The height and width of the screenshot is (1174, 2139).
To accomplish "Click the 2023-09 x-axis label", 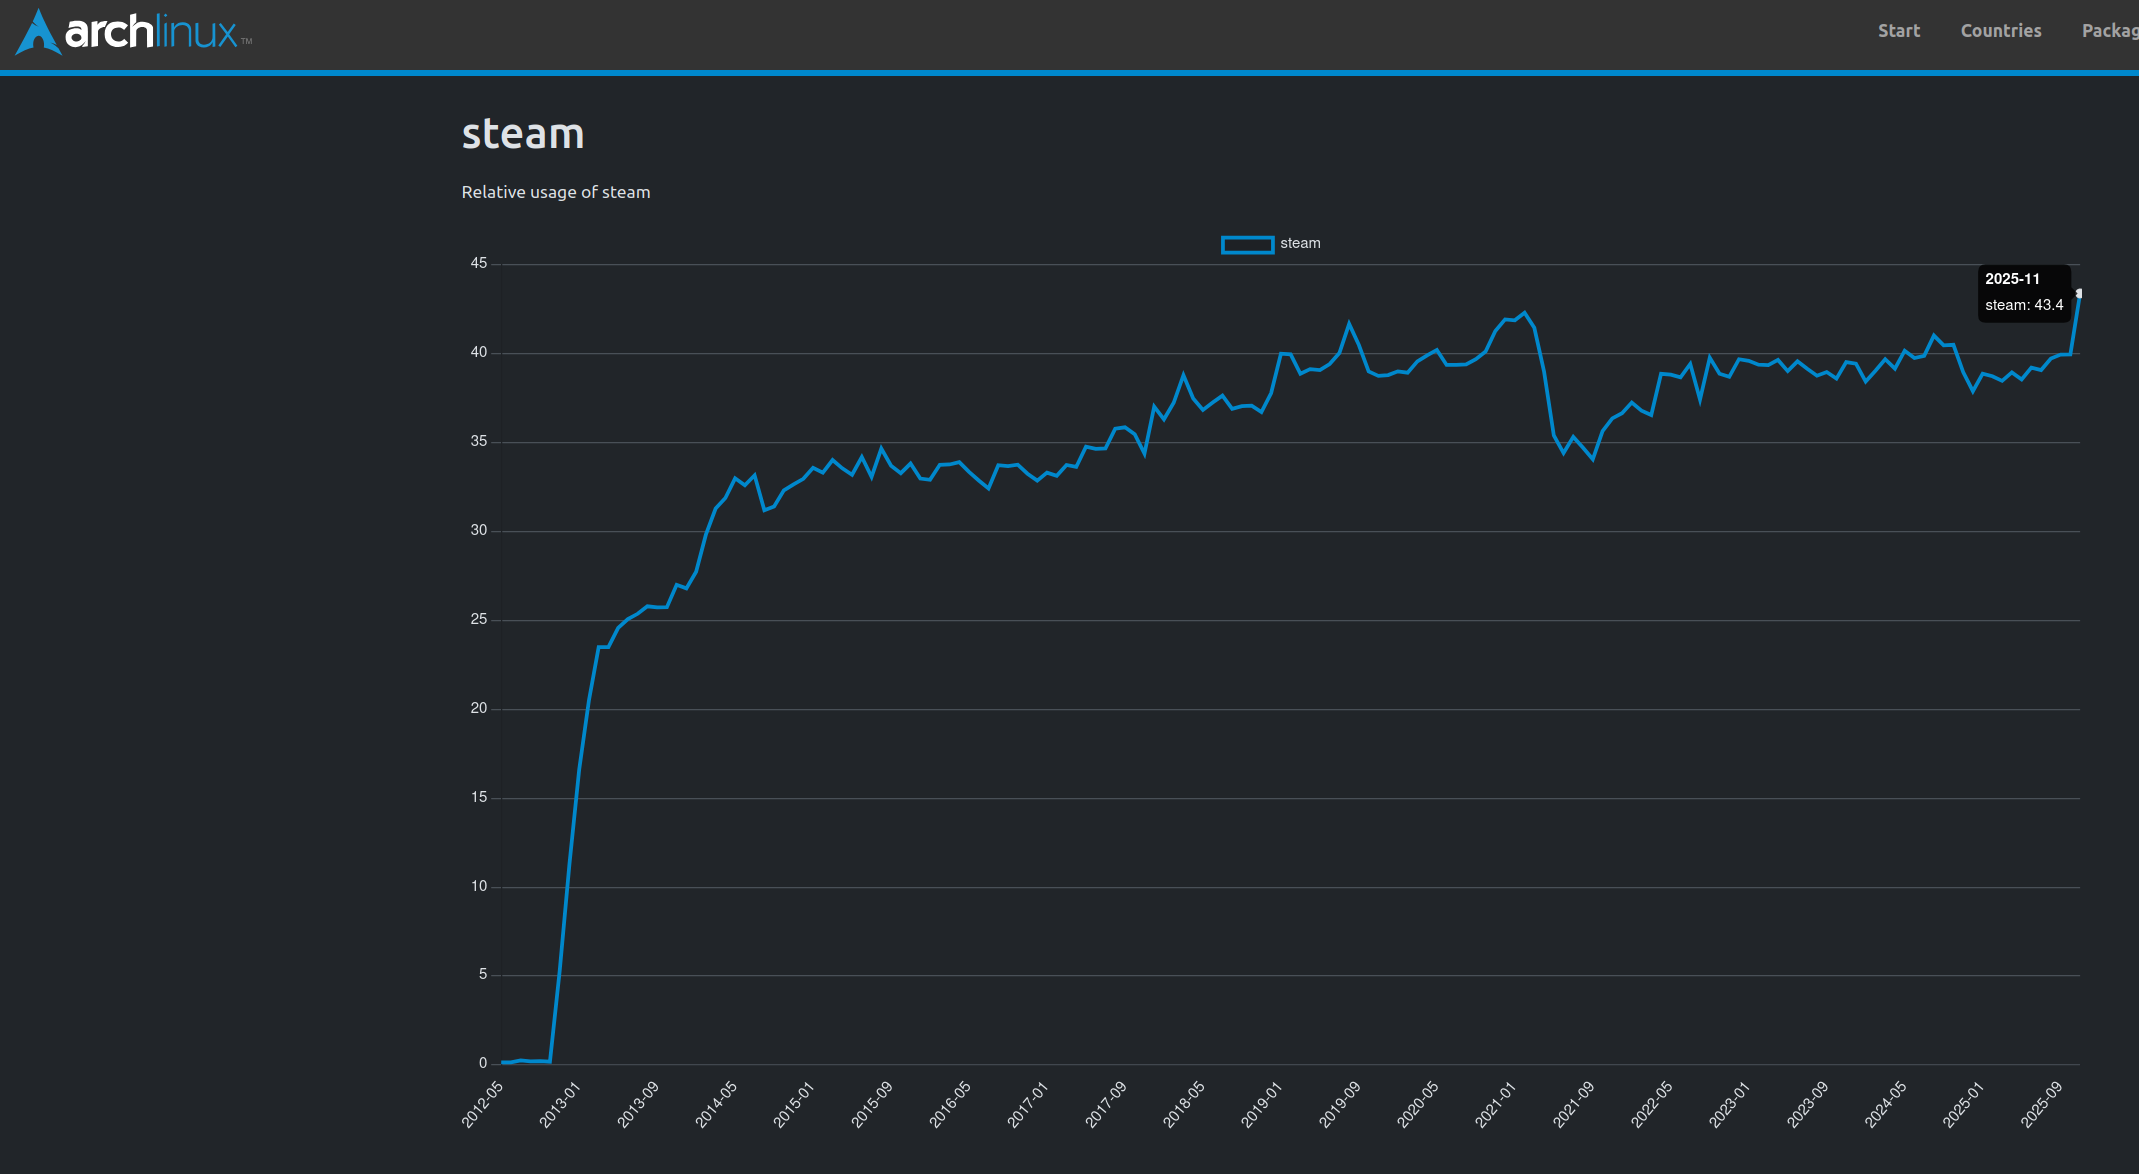I will [1808, 1104].
